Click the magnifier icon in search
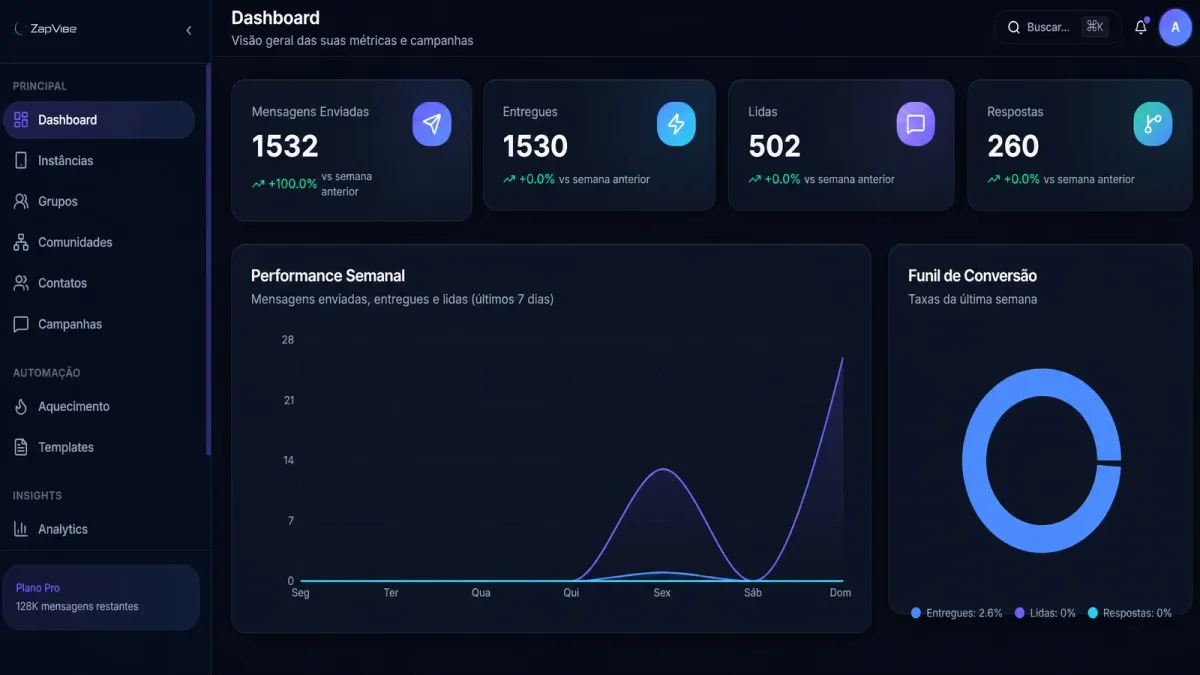The height and width of the screenshot is (675, 1200). pyautogui.click(x=1014, y=28)
